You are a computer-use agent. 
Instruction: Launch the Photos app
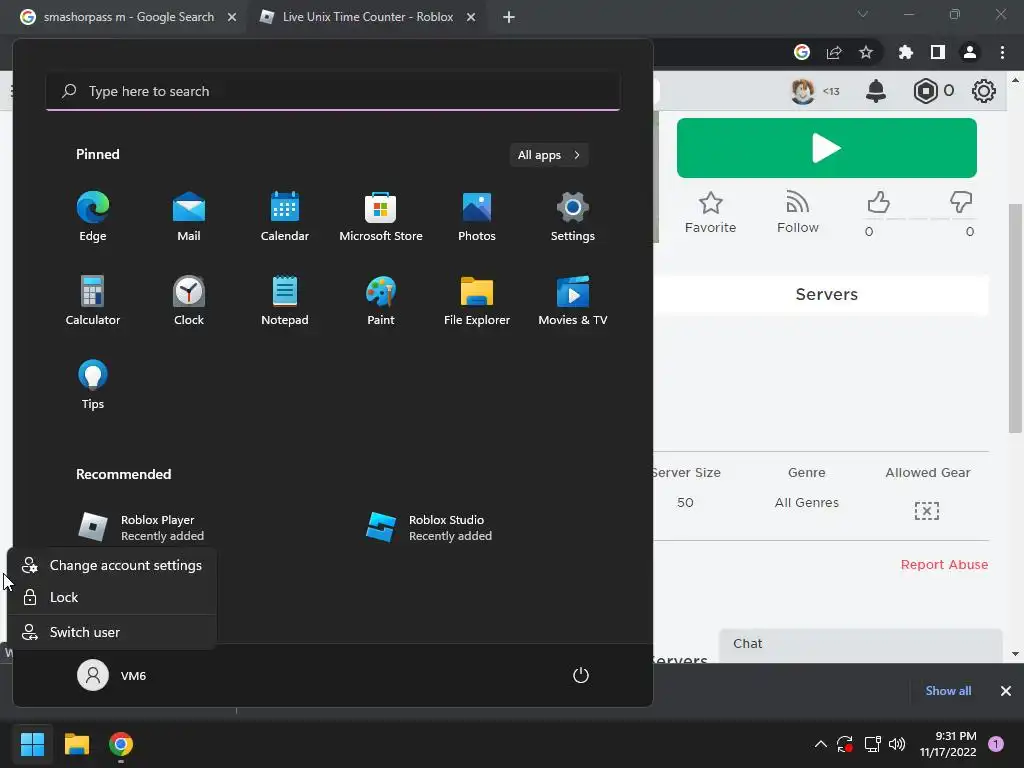point(477,217)
